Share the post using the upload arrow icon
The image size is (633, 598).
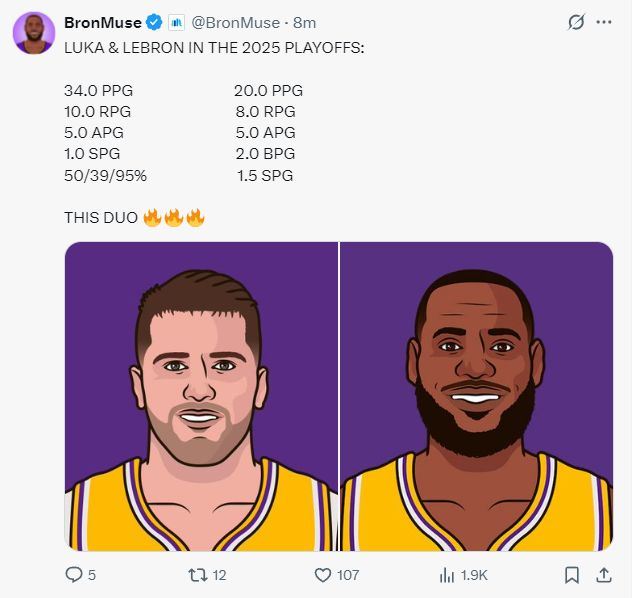603,575
